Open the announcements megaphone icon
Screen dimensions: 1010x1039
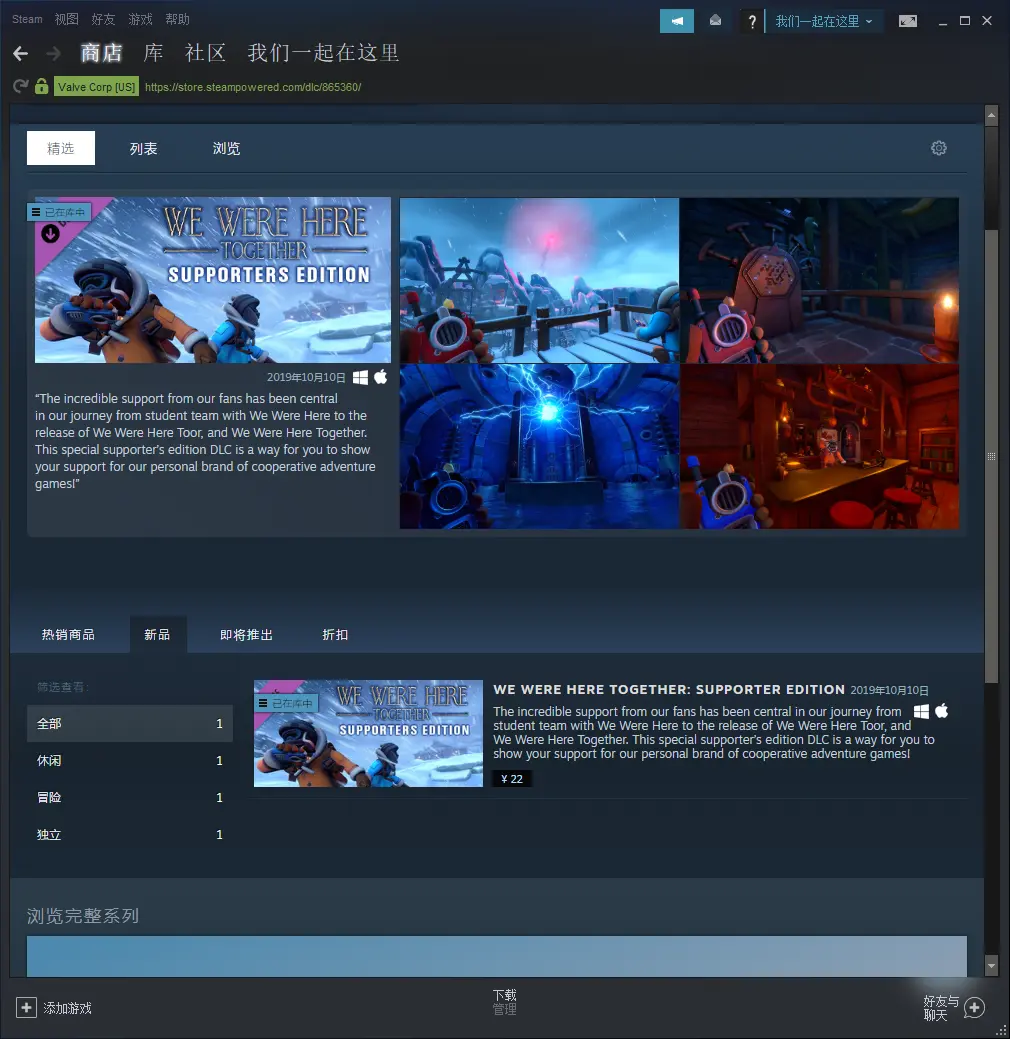click(x=677, y=21)
